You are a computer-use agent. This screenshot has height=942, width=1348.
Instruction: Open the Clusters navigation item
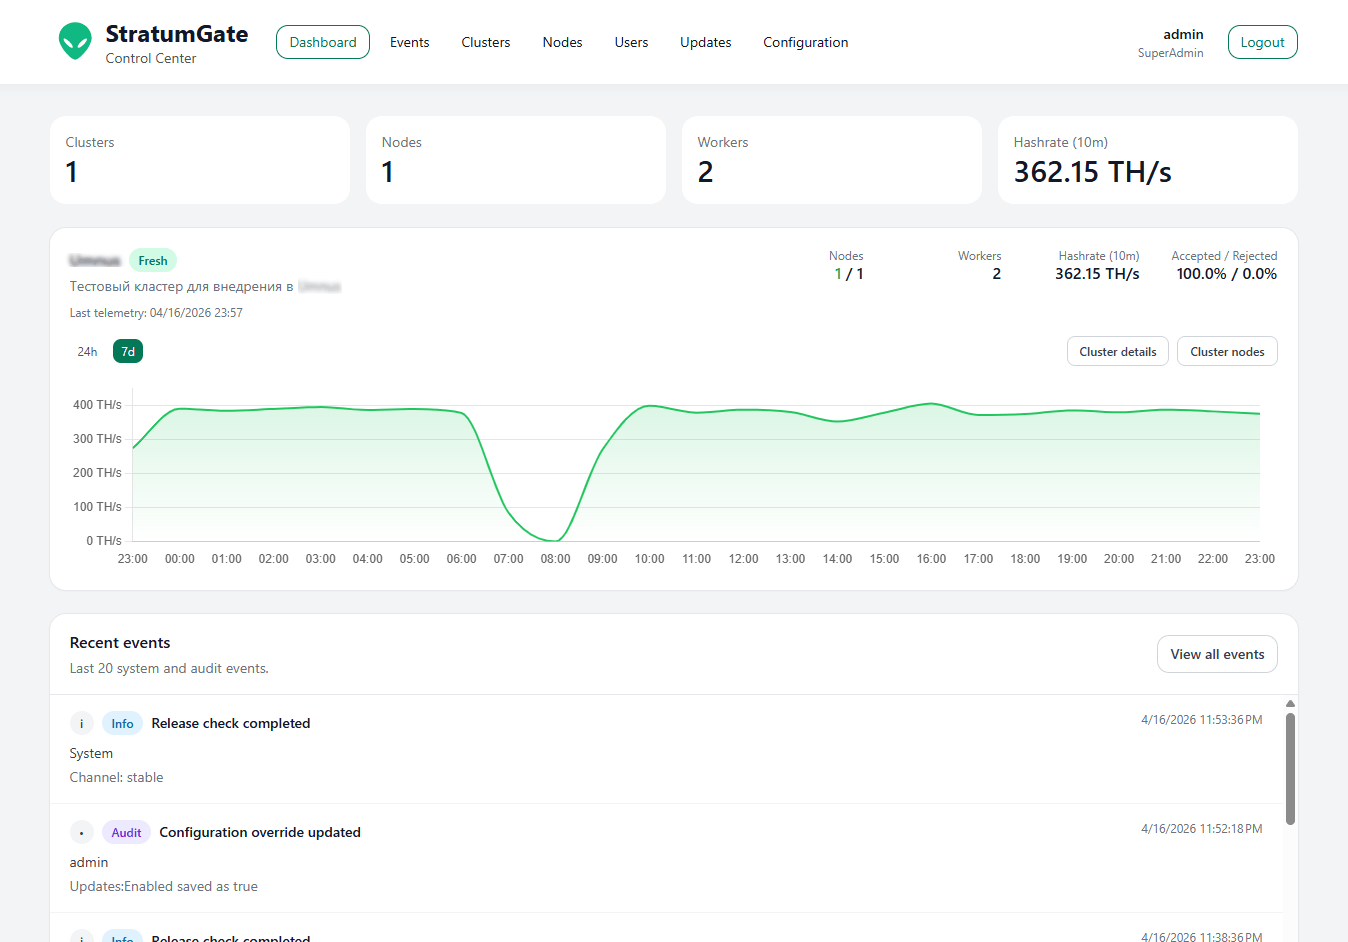point(486,42)
